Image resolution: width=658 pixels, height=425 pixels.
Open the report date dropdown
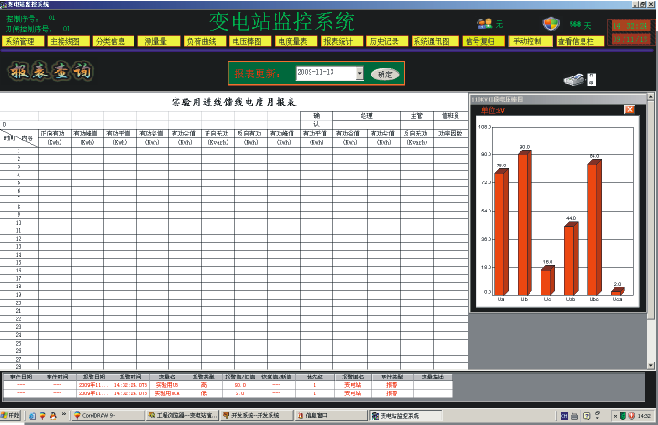360,73
